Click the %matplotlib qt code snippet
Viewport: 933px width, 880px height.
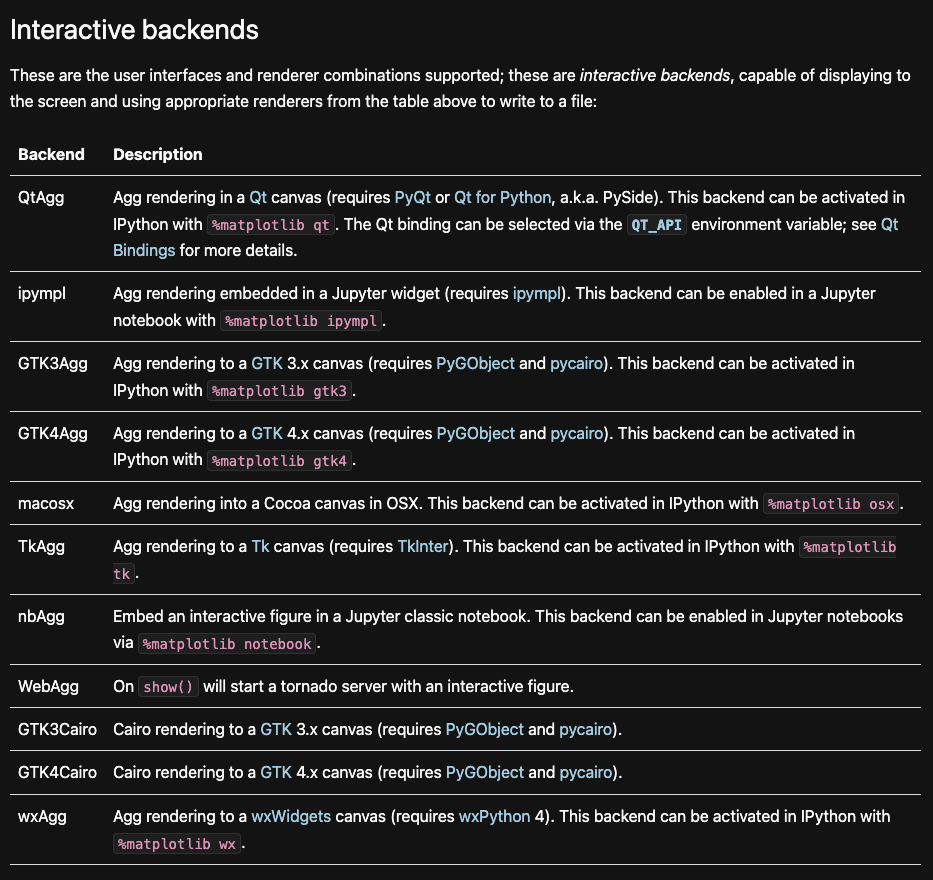[271, 225]
